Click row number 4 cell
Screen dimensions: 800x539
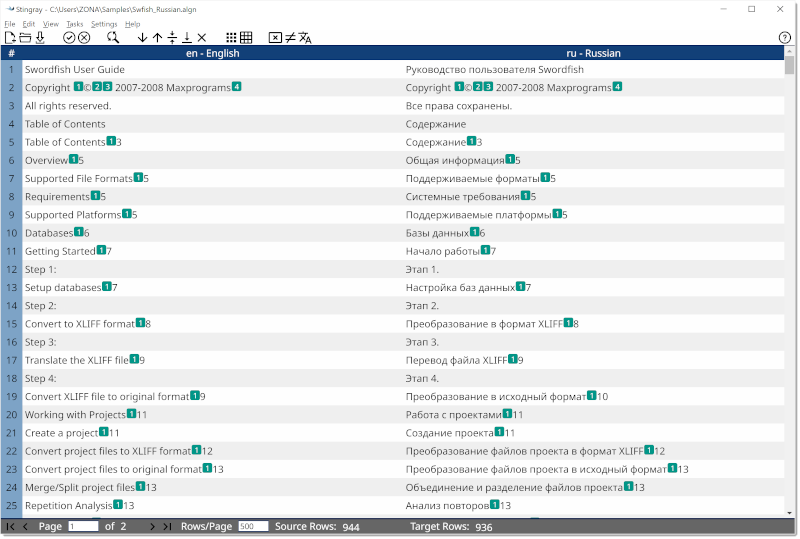point(11,124)
